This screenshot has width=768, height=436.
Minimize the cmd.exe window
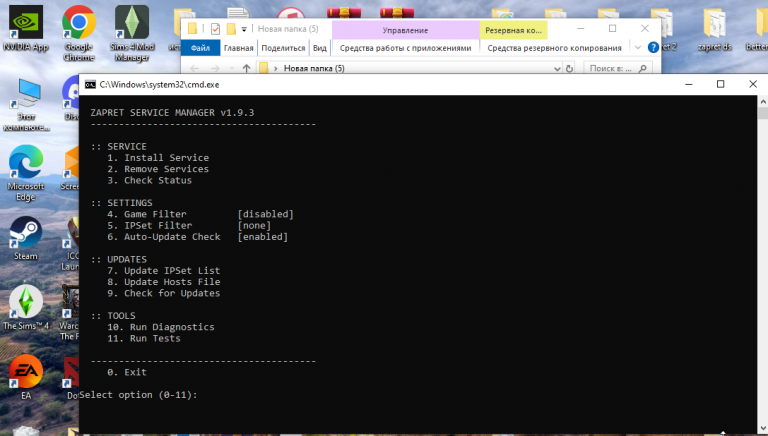pos(689,84)
